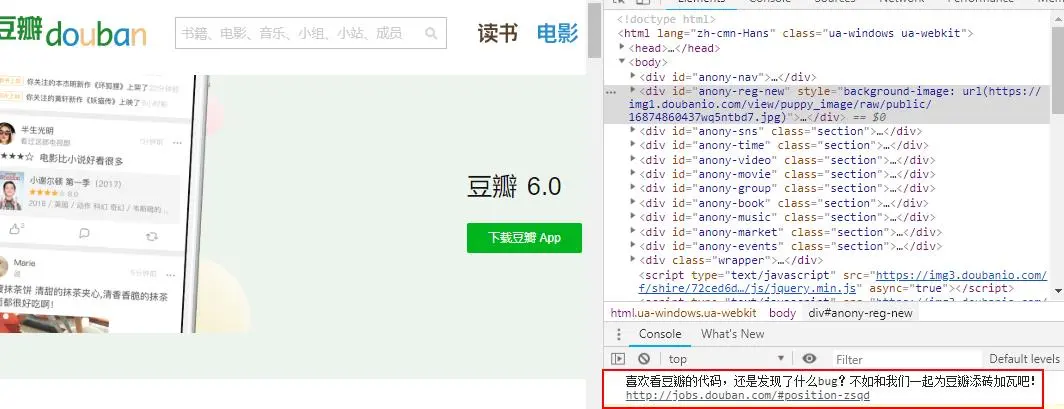This screenshot has width=1064, height=409.
Task: Open the jquery.min.js script source link
Action: click(843, 281)
